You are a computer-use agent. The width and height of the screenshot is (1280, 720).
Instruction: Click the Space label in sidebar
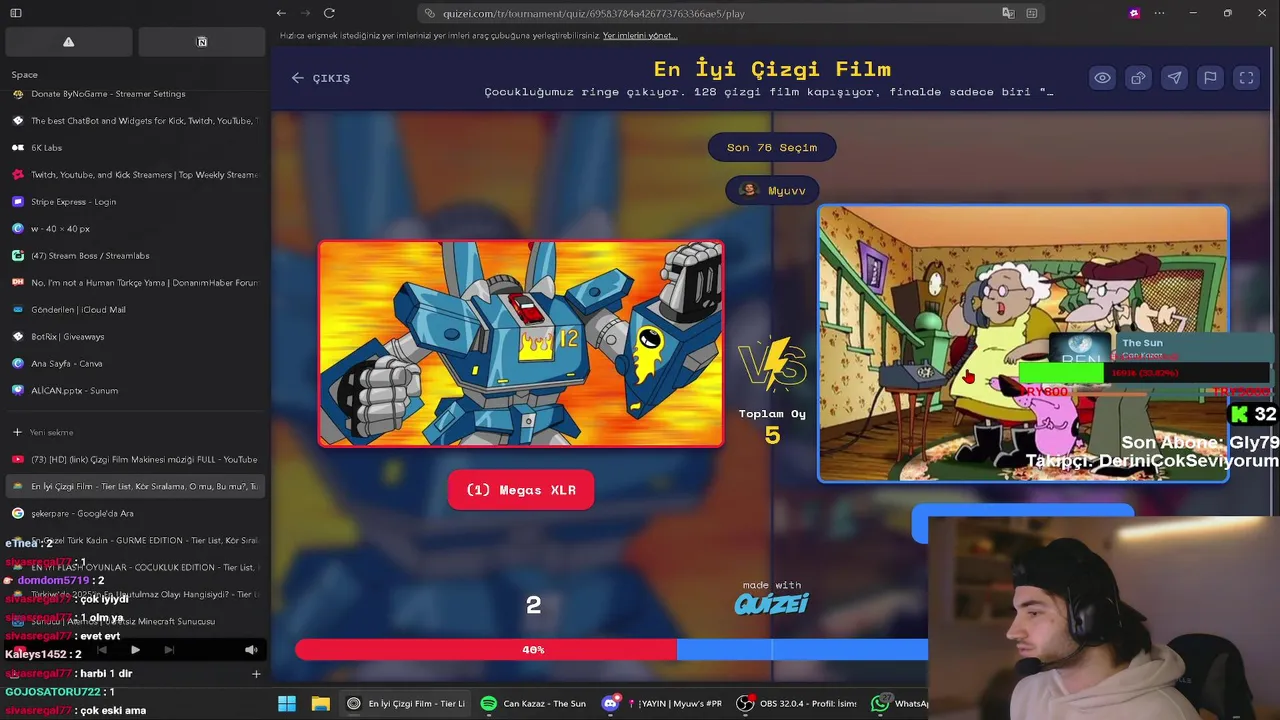(x=25, y=75)
